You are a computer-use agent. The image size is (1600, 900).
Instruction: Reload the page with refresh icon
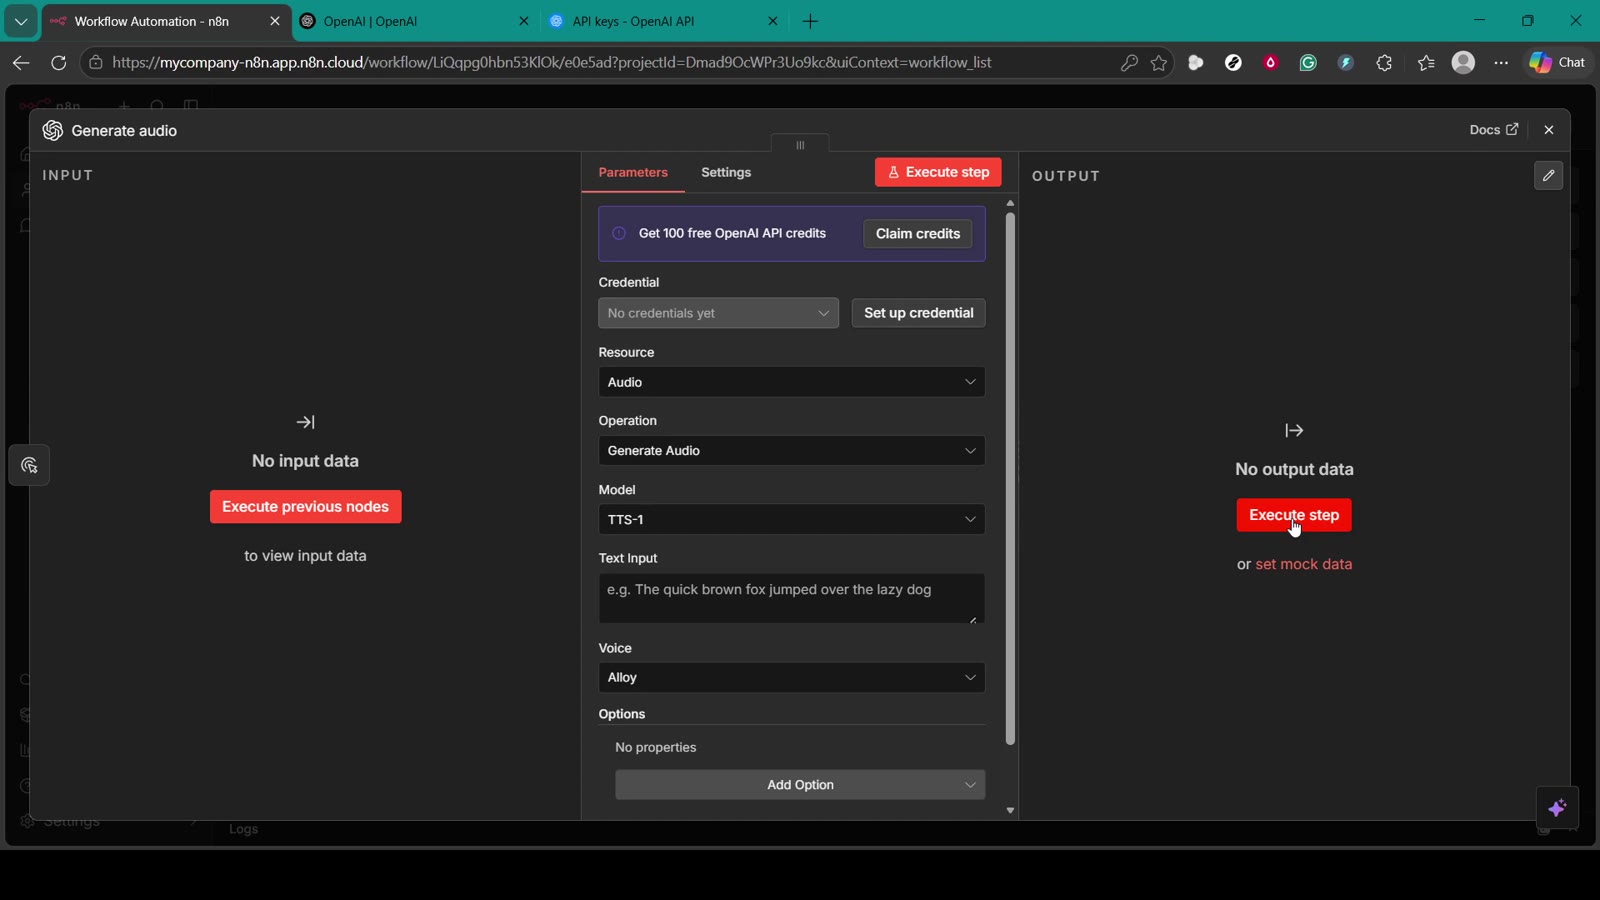[x=59, y=62]
